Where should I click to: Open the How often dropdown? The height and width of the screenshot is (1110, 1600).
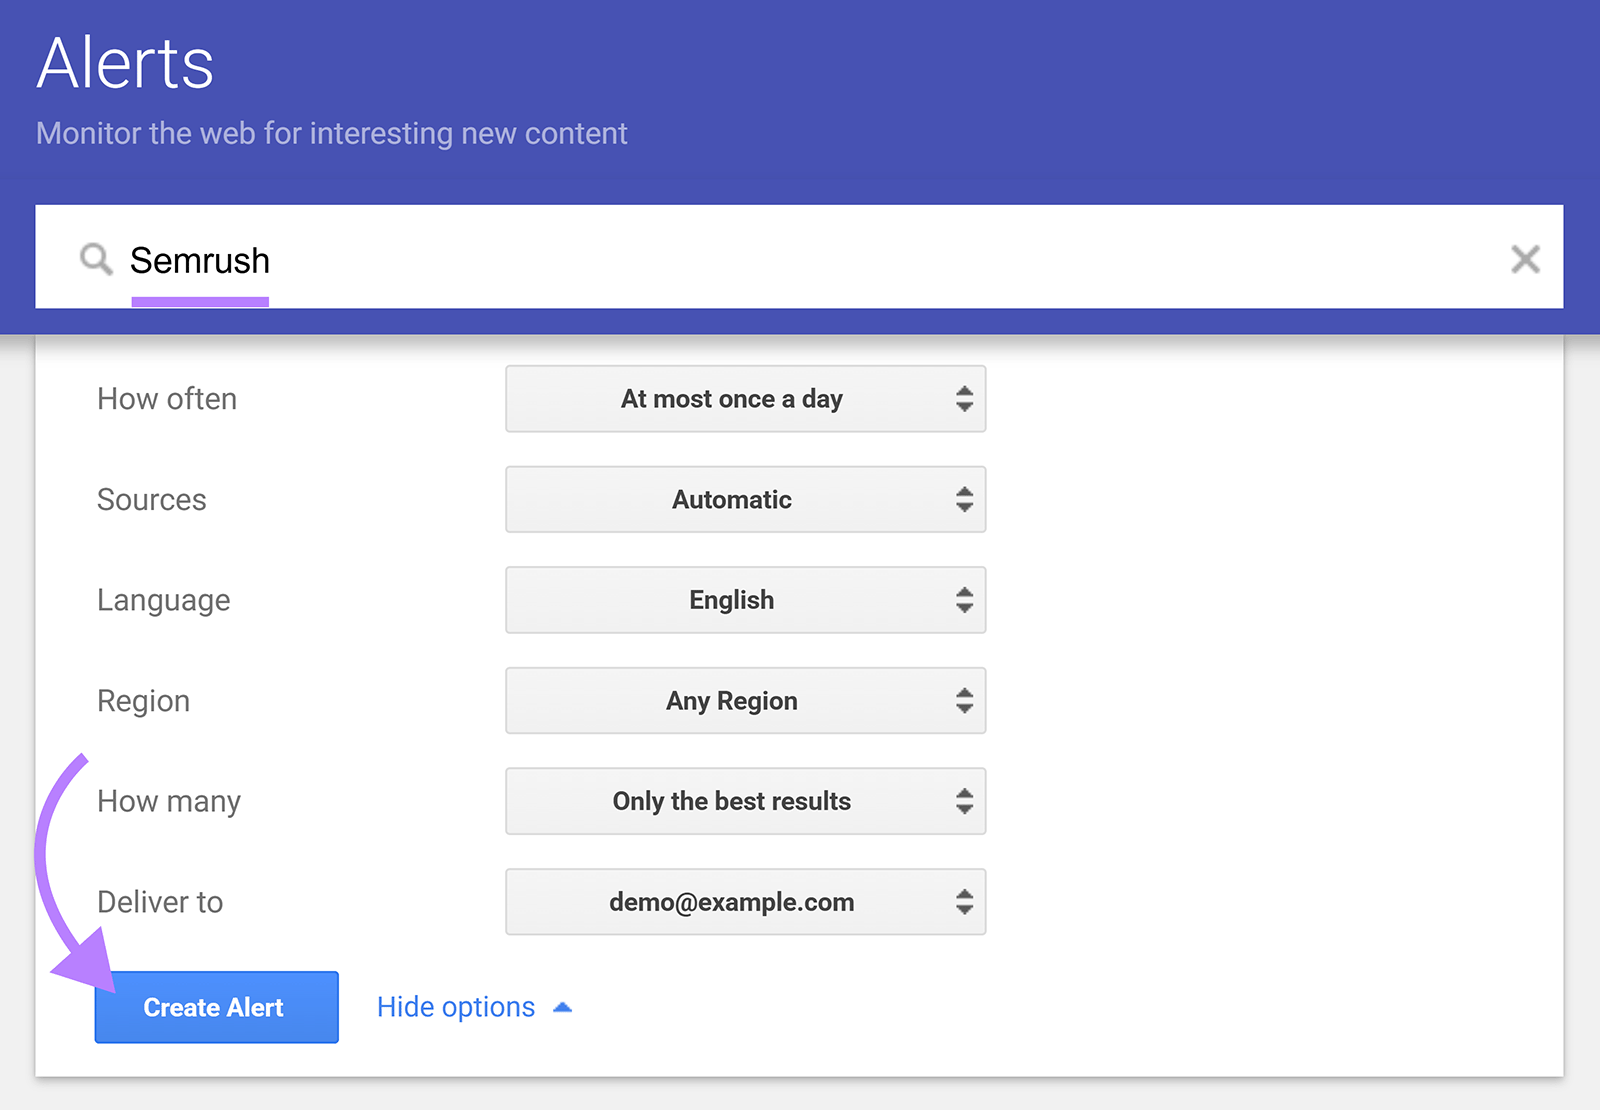tap(745, 399)
